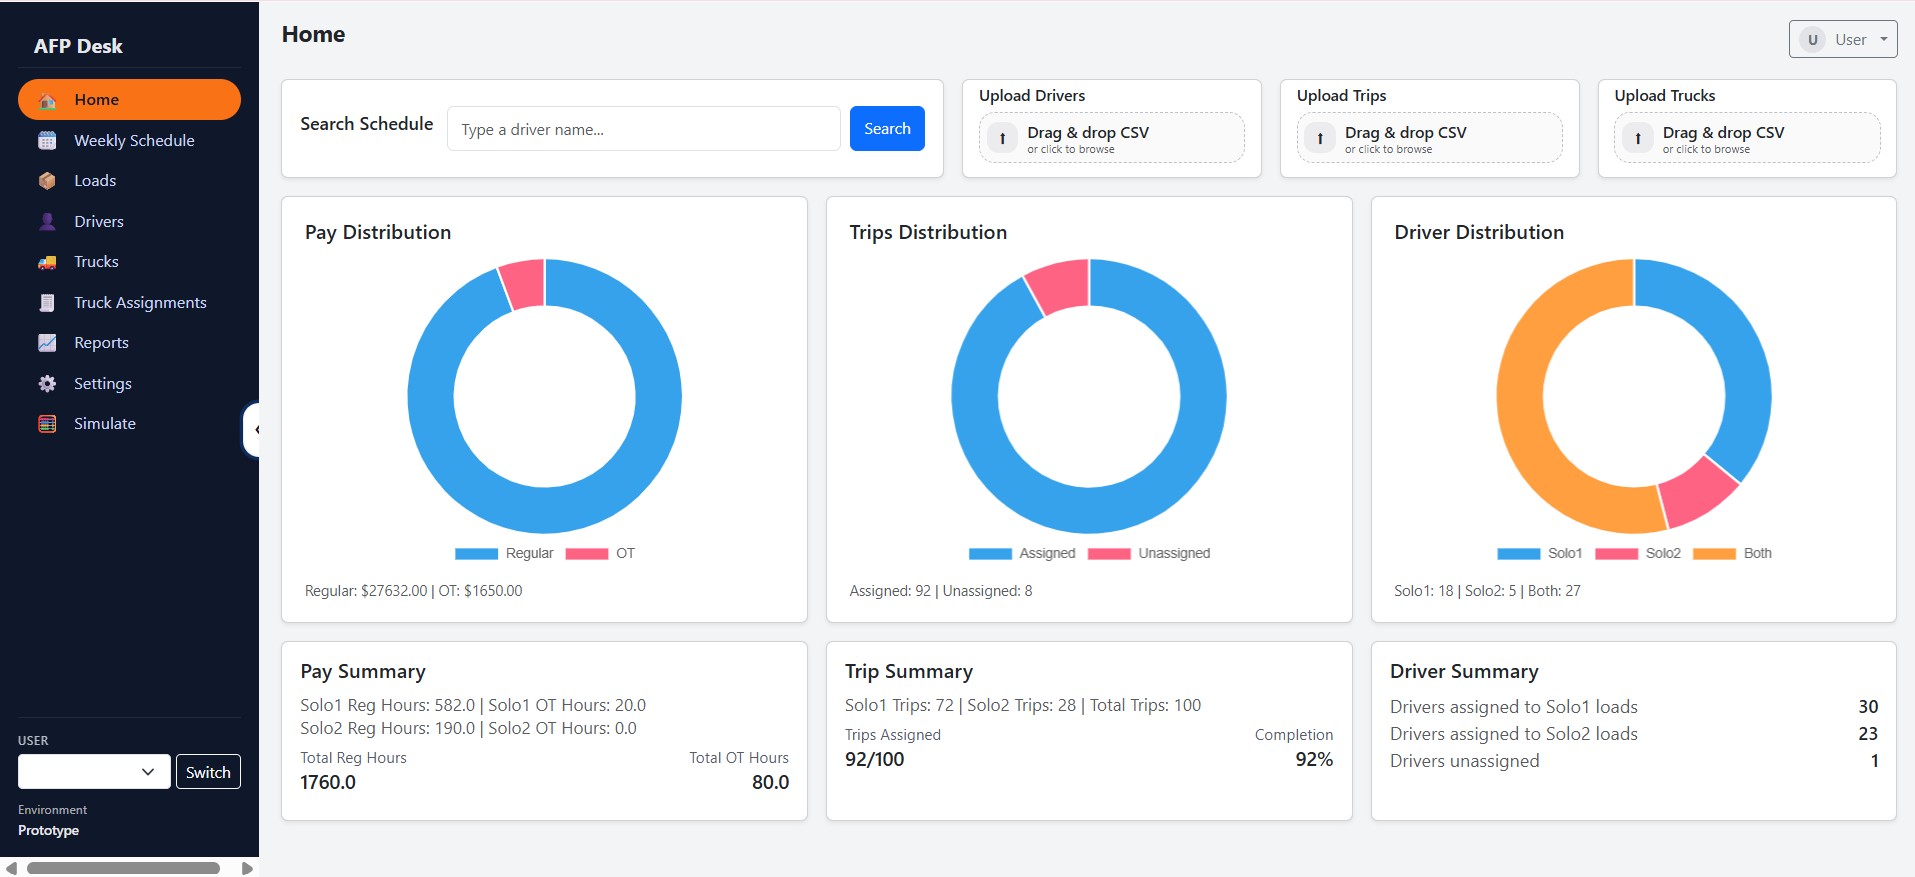Open the Truck Assignments page
Viewport: 1915px width, 877px height.
(140, 303)
